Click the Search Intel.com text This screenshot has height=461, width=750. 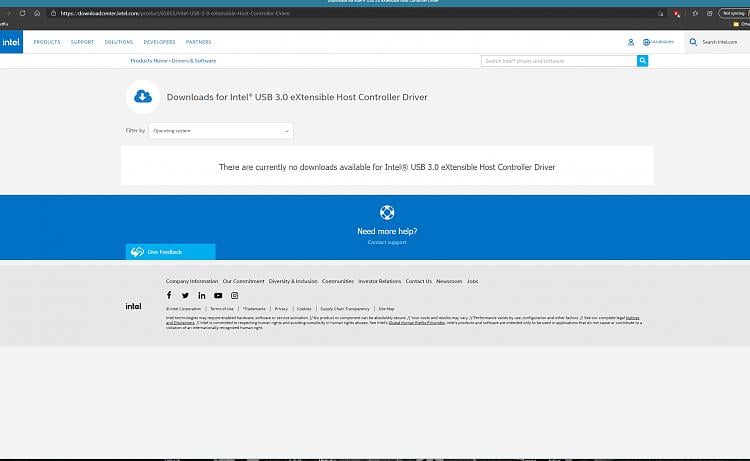[719, 42]
